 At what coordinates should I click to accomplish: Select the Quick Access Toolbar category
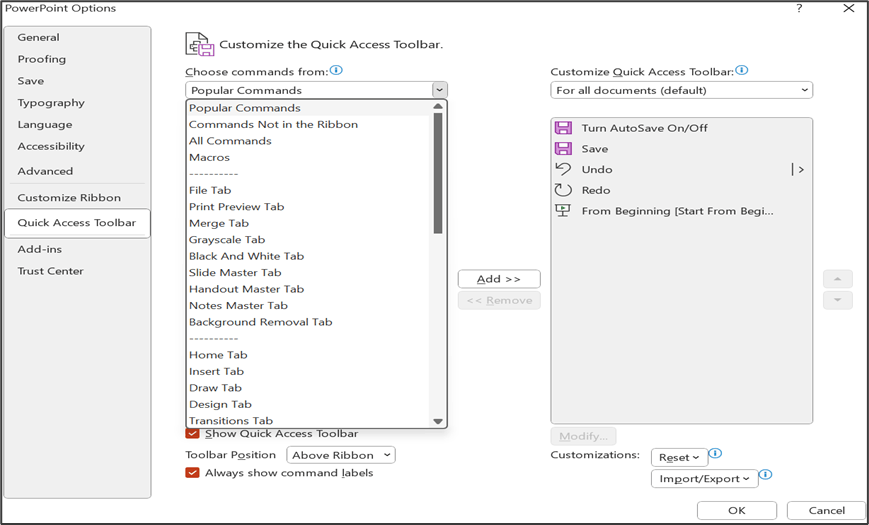point(77,223)
